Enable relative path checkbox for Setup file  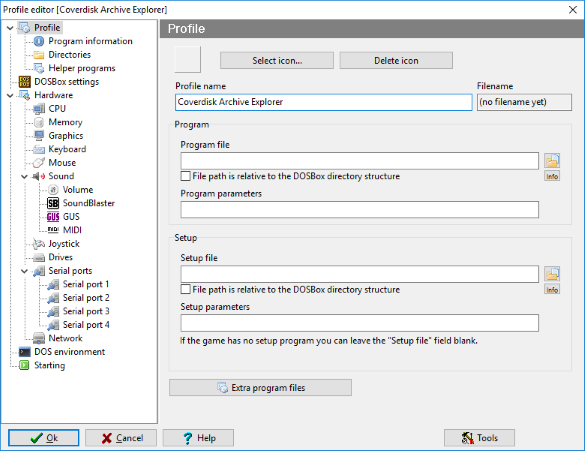coord(185,289)
